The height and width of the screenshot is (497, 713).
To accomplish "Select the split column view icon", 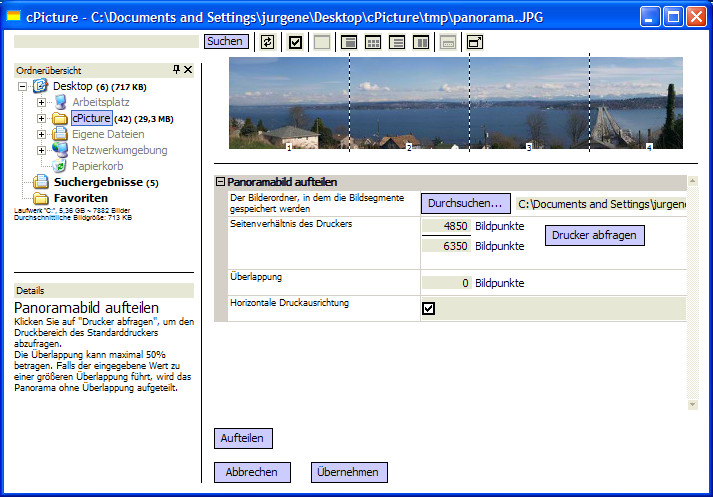I will coord(421,42).
